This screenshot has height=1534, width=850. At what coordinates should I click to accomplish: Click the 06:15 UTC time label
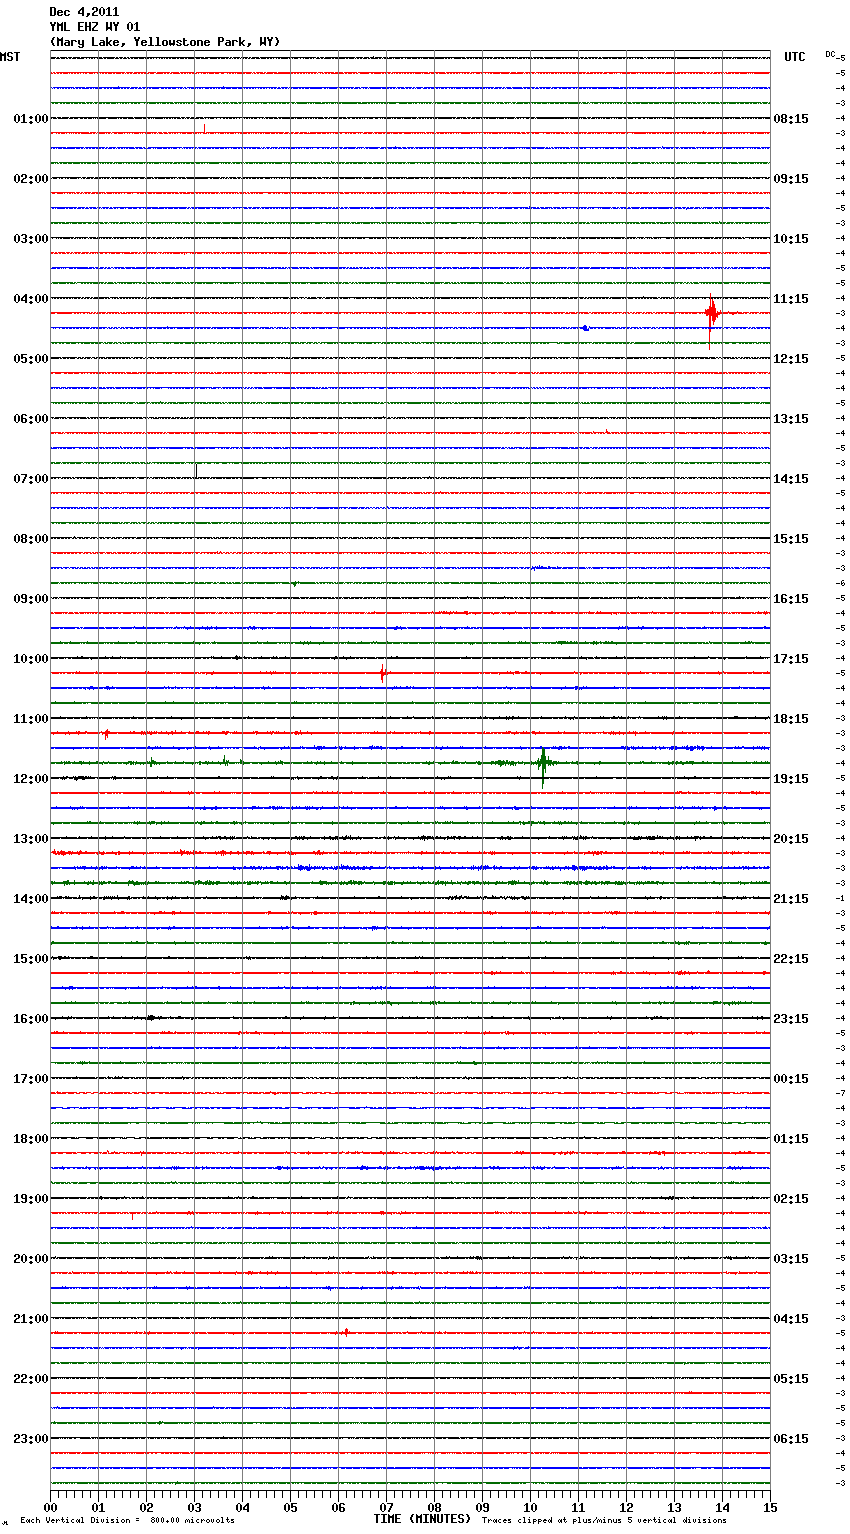tap(791, 1439)
